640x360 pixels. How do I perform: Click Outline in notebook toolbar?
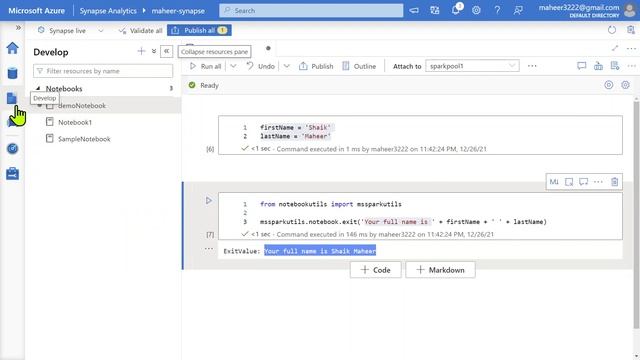pyautogui.click(x=359, y=66)
